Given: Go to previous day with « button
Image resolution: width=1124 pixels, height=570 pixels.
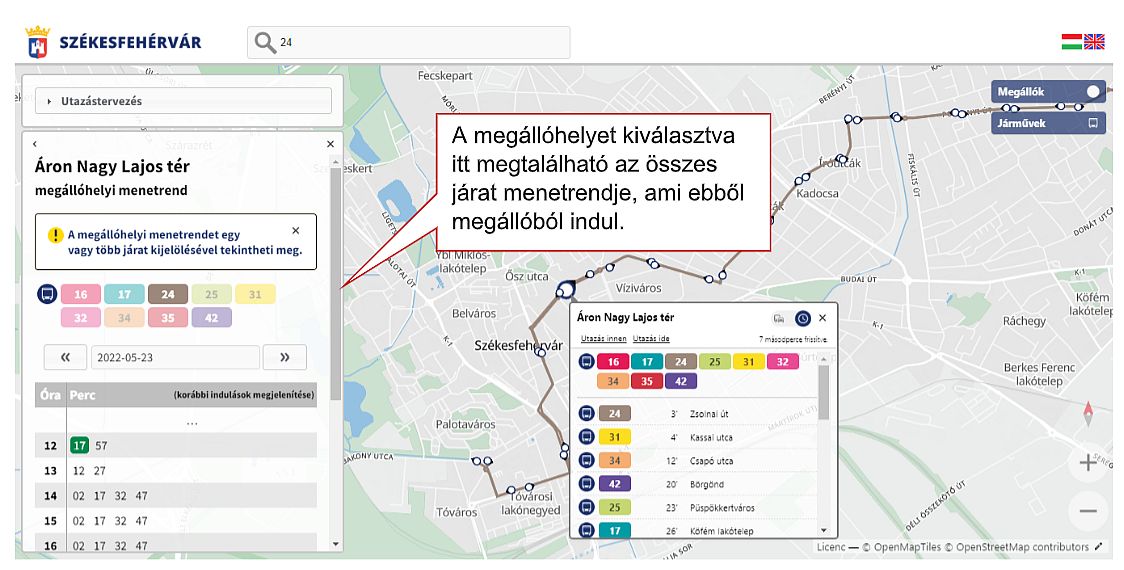Looking at the screenshot, I should [x=65, y=357].
